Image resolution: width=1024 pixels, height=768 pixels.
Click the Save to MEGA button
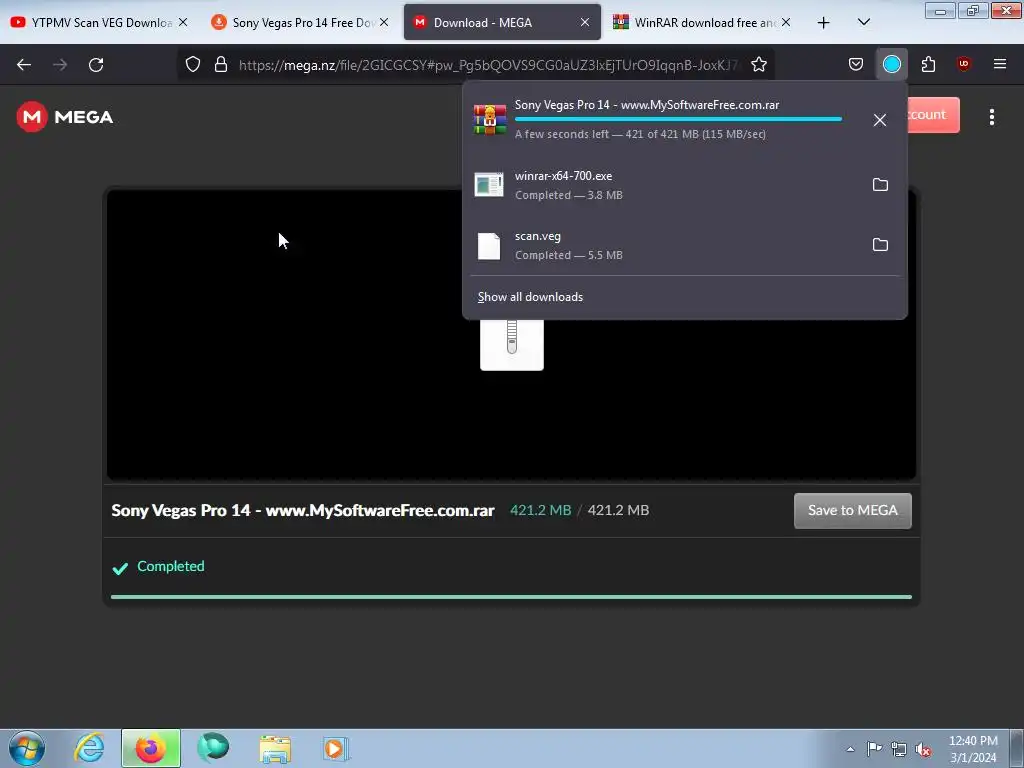tap(852, 511)
